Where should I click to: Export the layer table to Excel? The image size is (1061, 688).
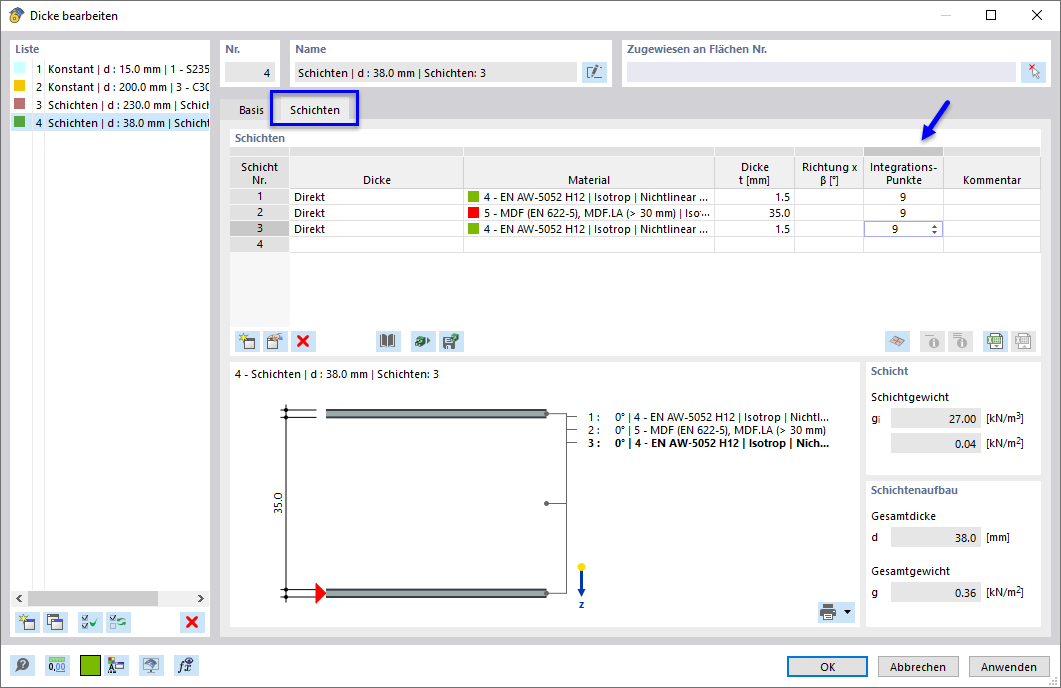[995, 342]
